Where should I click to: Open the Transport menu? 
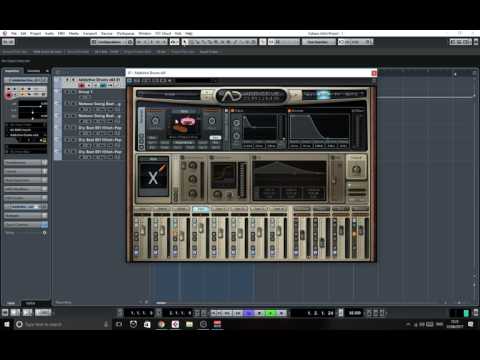pyautogui.click(x=90, y=34)
